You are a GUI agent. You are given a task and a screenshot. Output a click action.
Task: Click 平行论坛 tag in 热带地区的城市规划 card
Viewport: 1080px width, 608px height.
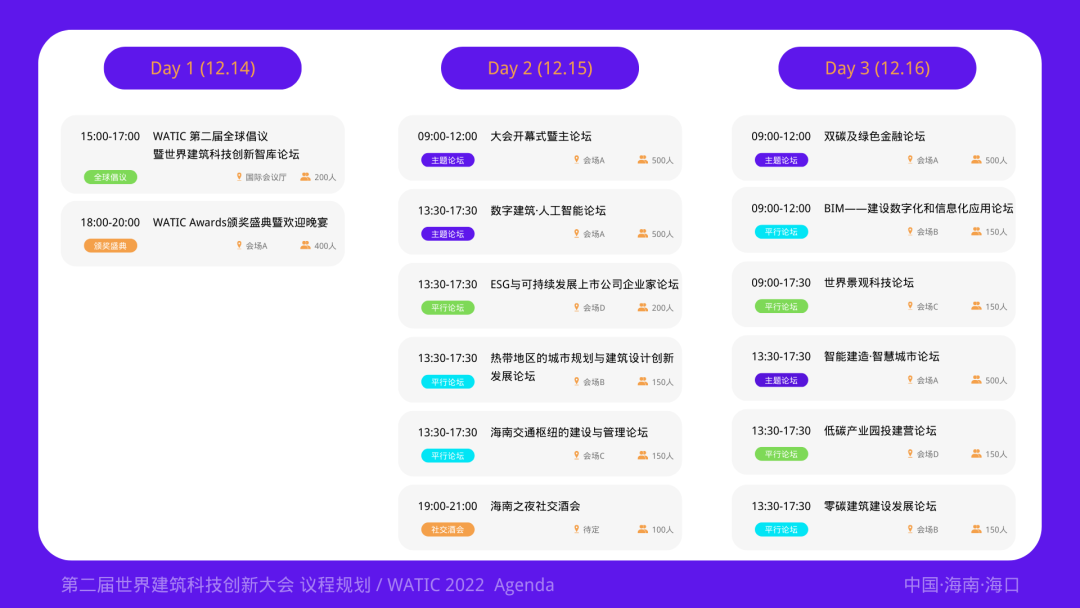coord(448,381)
